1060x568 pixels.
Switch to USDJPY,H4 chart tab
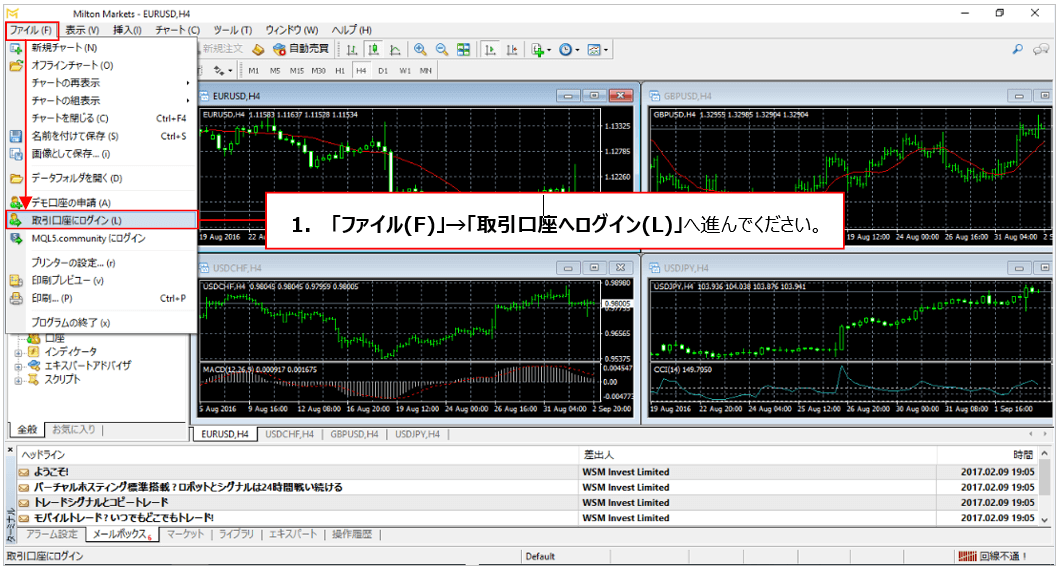tap(418, 434)
